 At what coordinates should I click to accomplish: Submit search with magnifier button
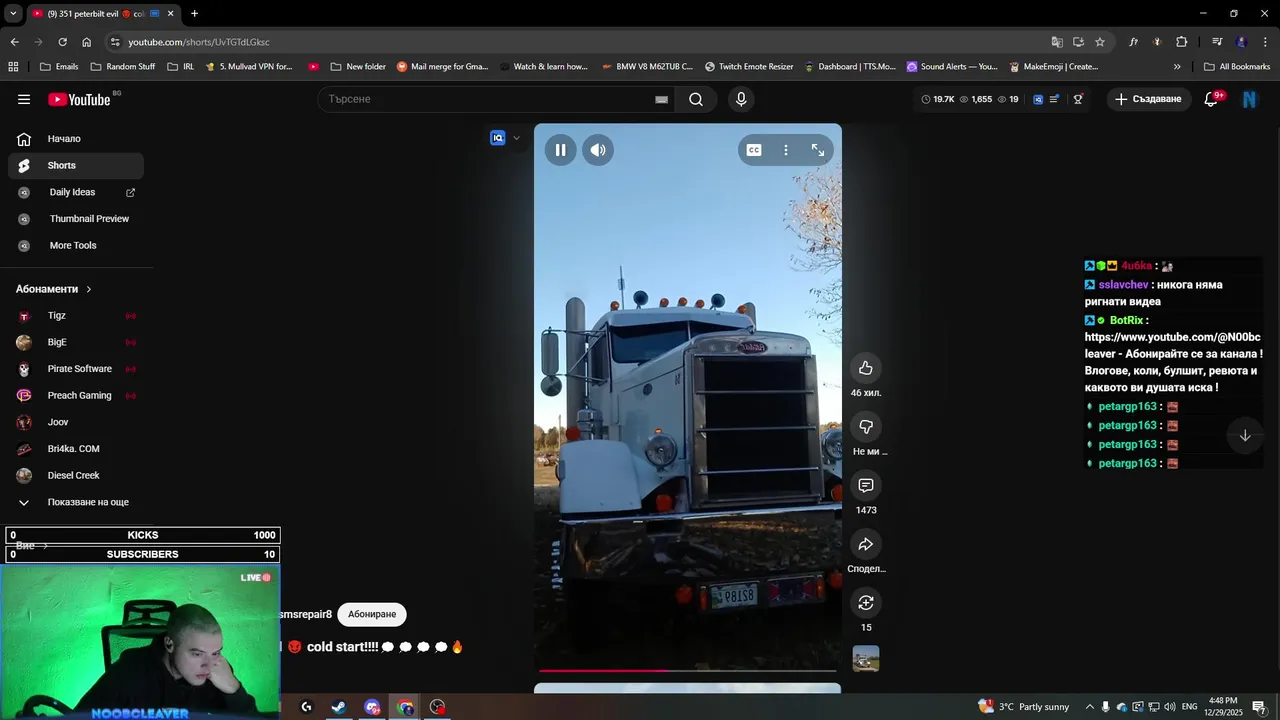coord(696,99)
